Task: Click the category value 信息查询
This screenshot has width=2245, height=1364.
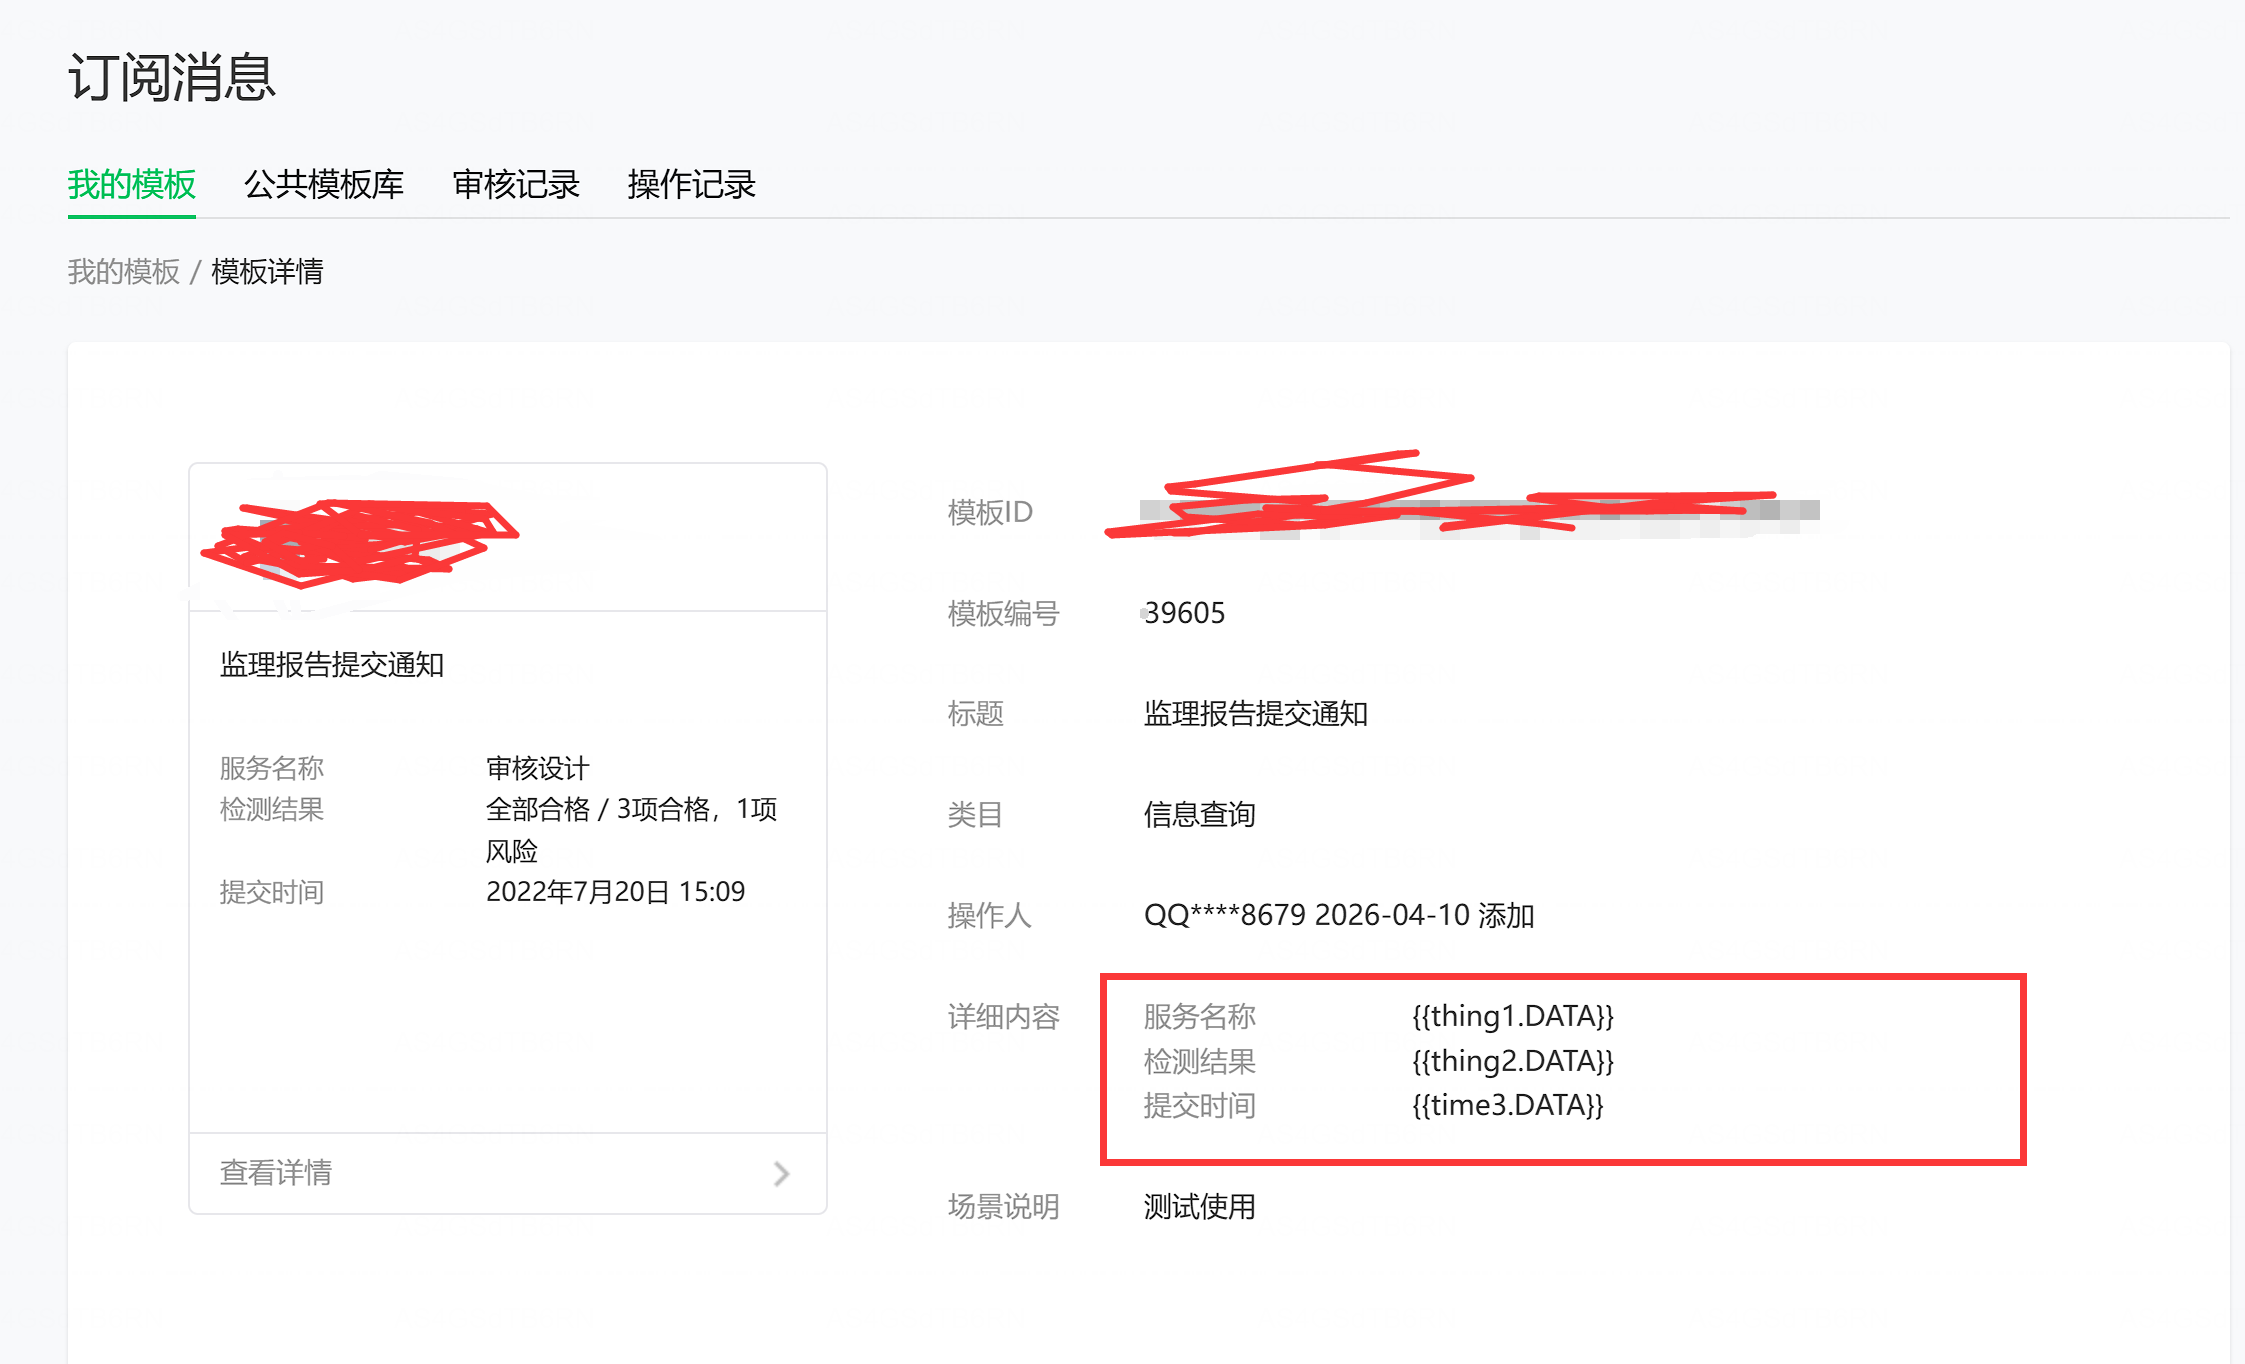Action: tap(1199, 814)
